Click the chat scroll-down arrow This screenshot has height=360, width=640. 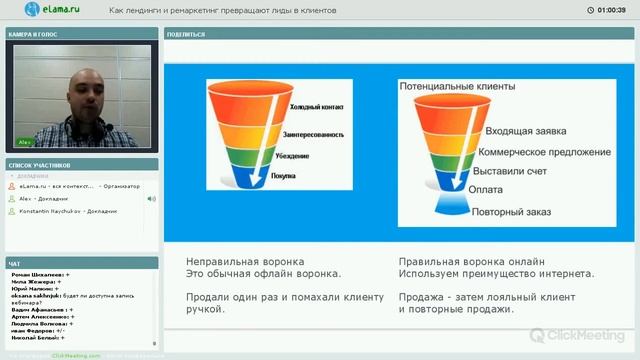pos(154,344)
